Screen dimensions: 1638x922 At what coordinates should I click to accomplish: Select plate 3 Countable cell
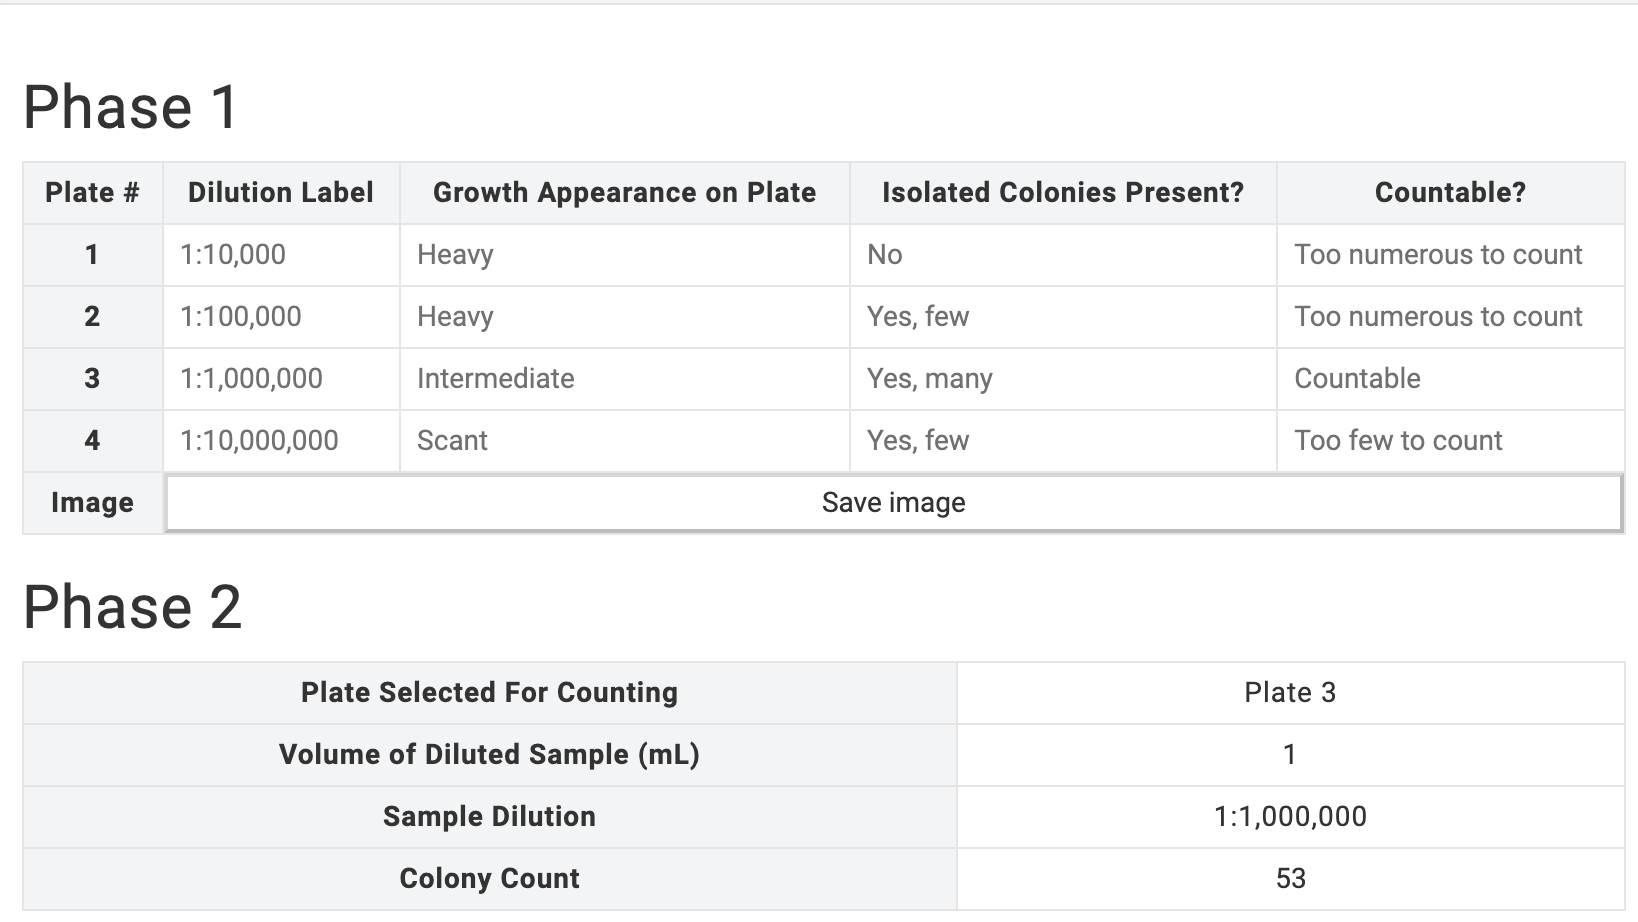[1450, 379]
